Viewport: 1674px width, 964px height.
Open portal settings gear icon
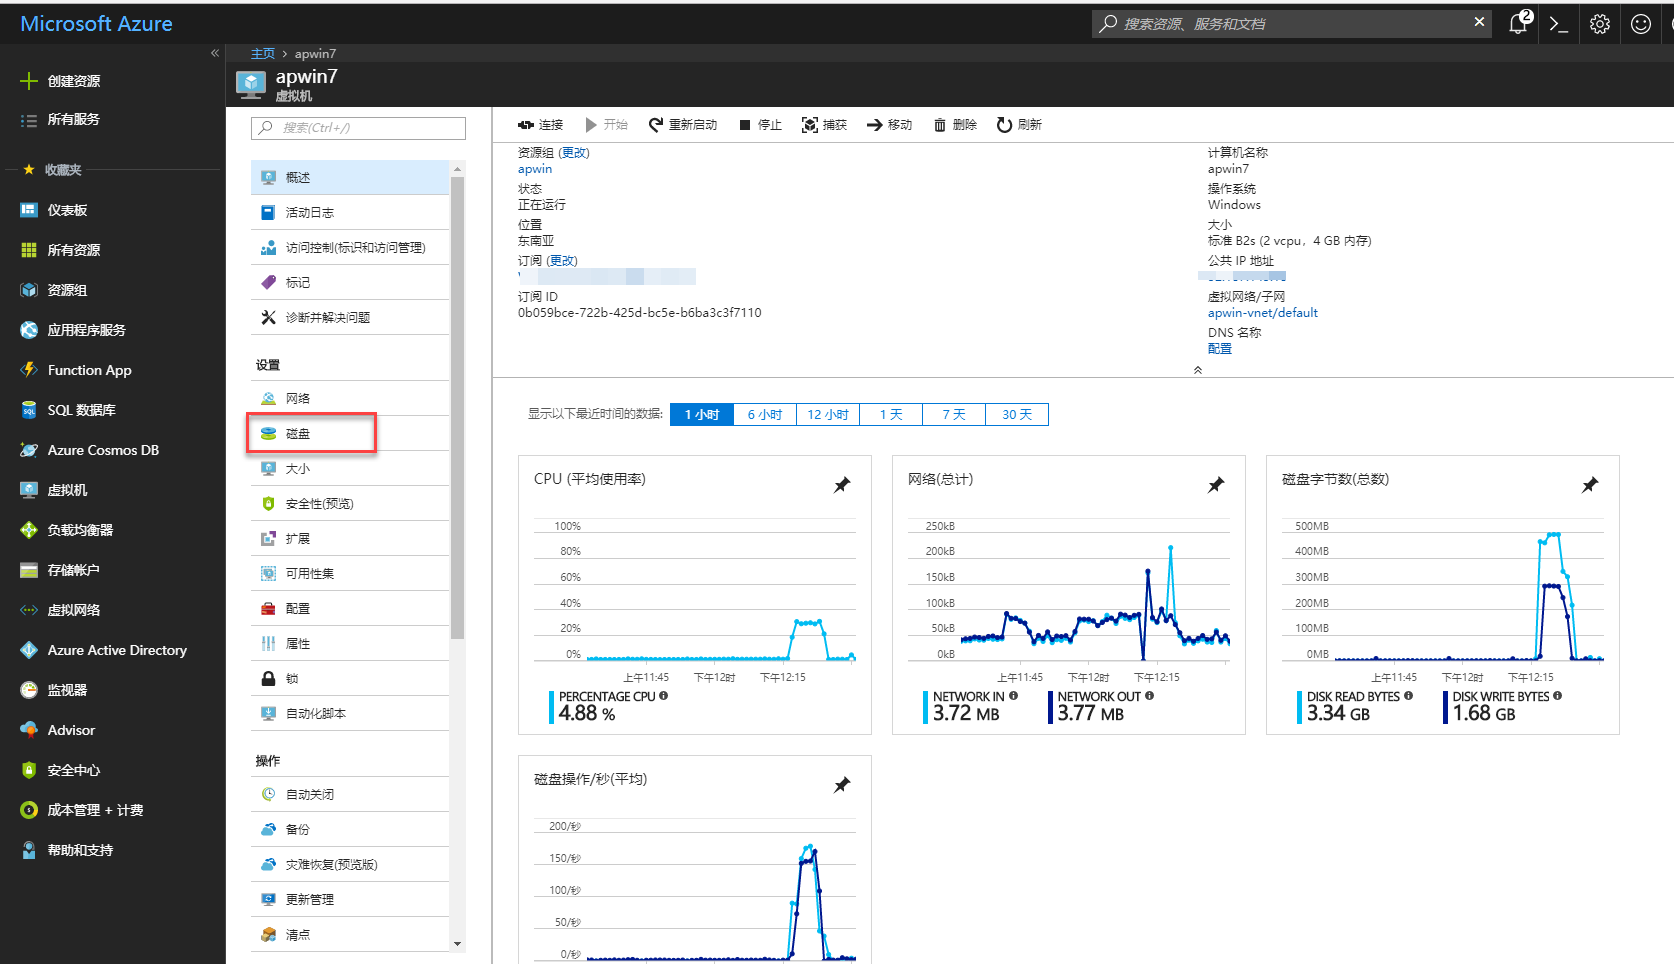point(1600,24)
